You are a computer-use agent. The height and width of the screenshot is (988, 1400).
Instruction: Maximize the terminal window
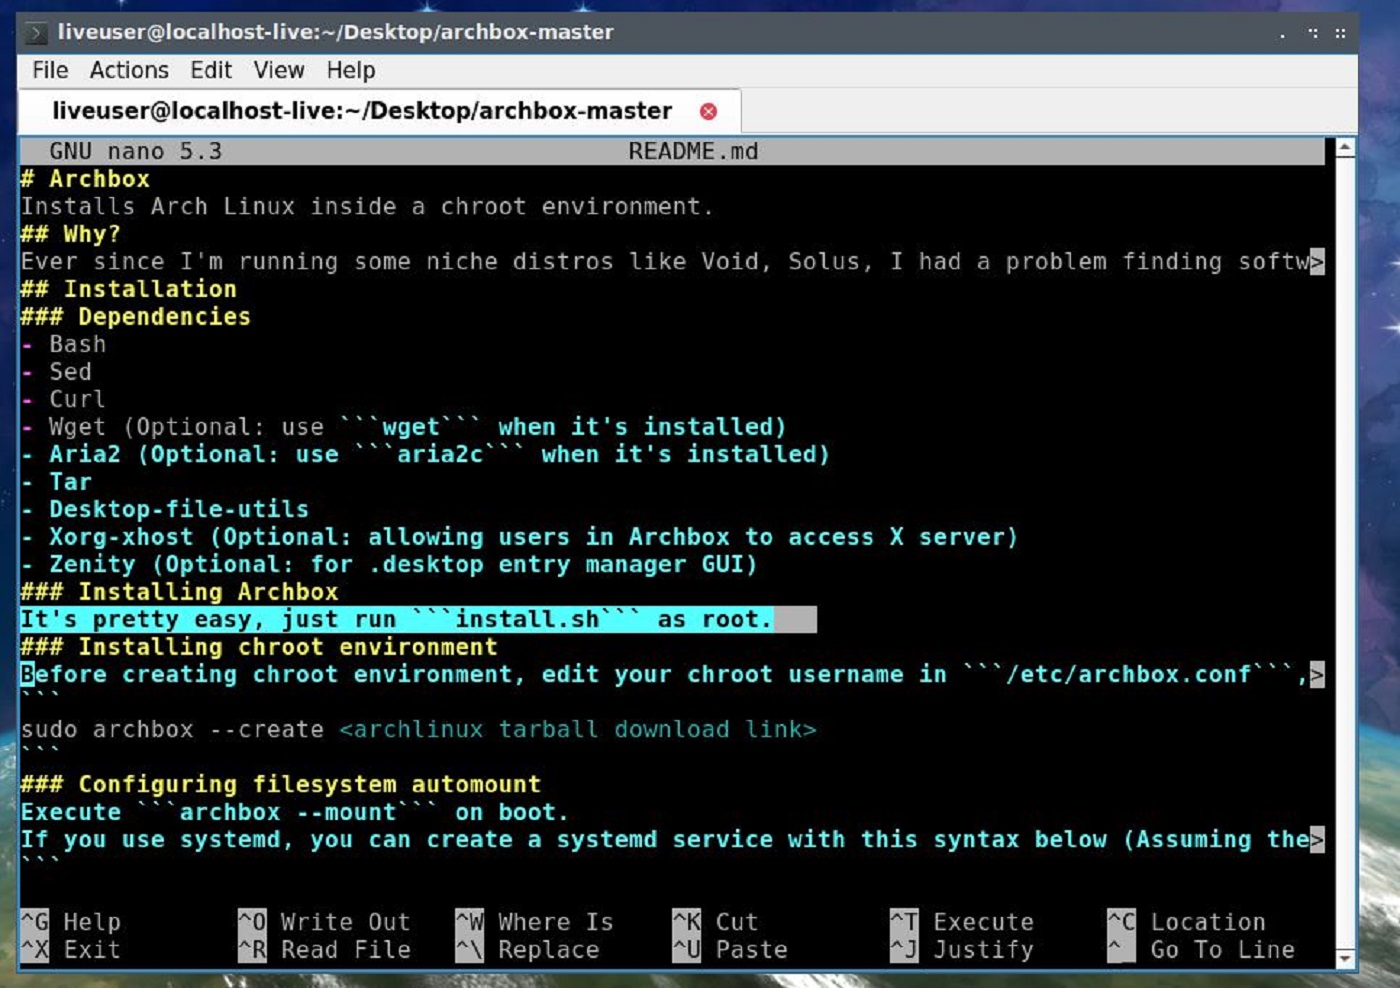(x=1313, y=33)
